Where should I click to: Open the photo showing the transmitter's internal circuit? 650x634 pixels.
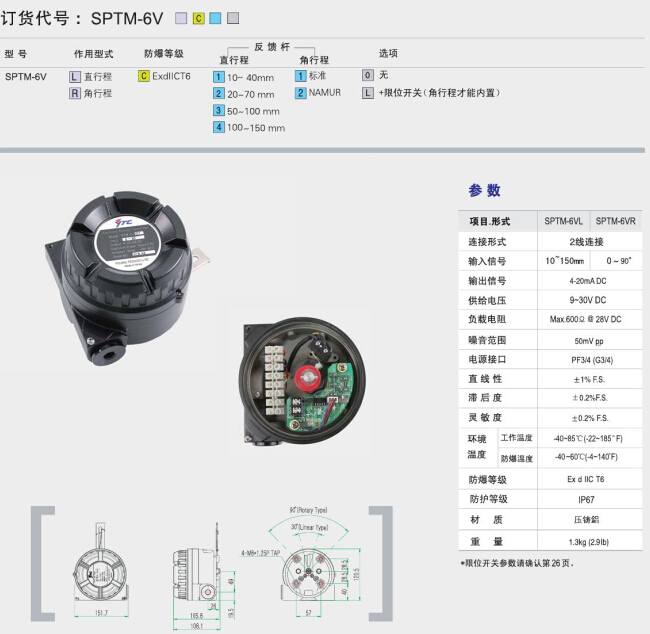pyautogui.click(x=303, y=381)
